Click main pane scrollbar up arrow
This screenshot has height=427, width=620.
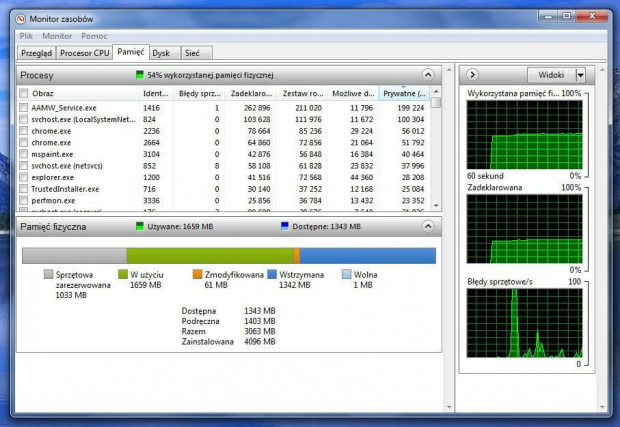point(449,70)
